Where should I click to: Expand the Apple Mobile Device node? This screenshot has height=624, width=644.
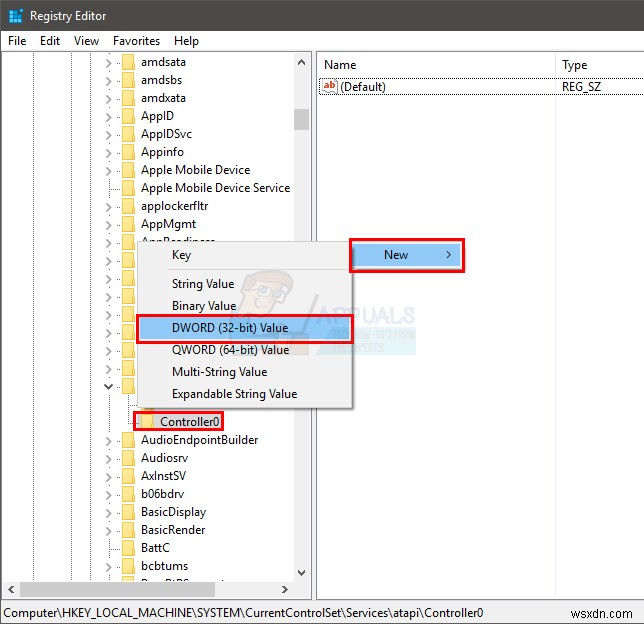pos(108,171)
